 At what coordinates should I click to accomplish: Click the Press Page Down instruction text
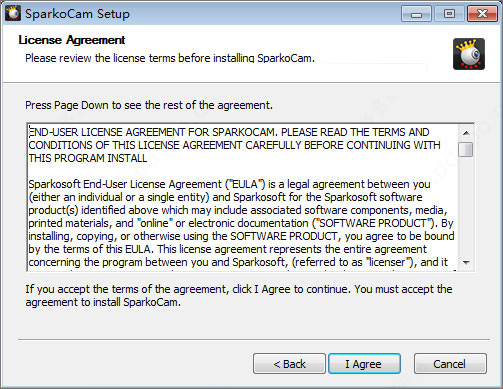(x=149, y=105)
